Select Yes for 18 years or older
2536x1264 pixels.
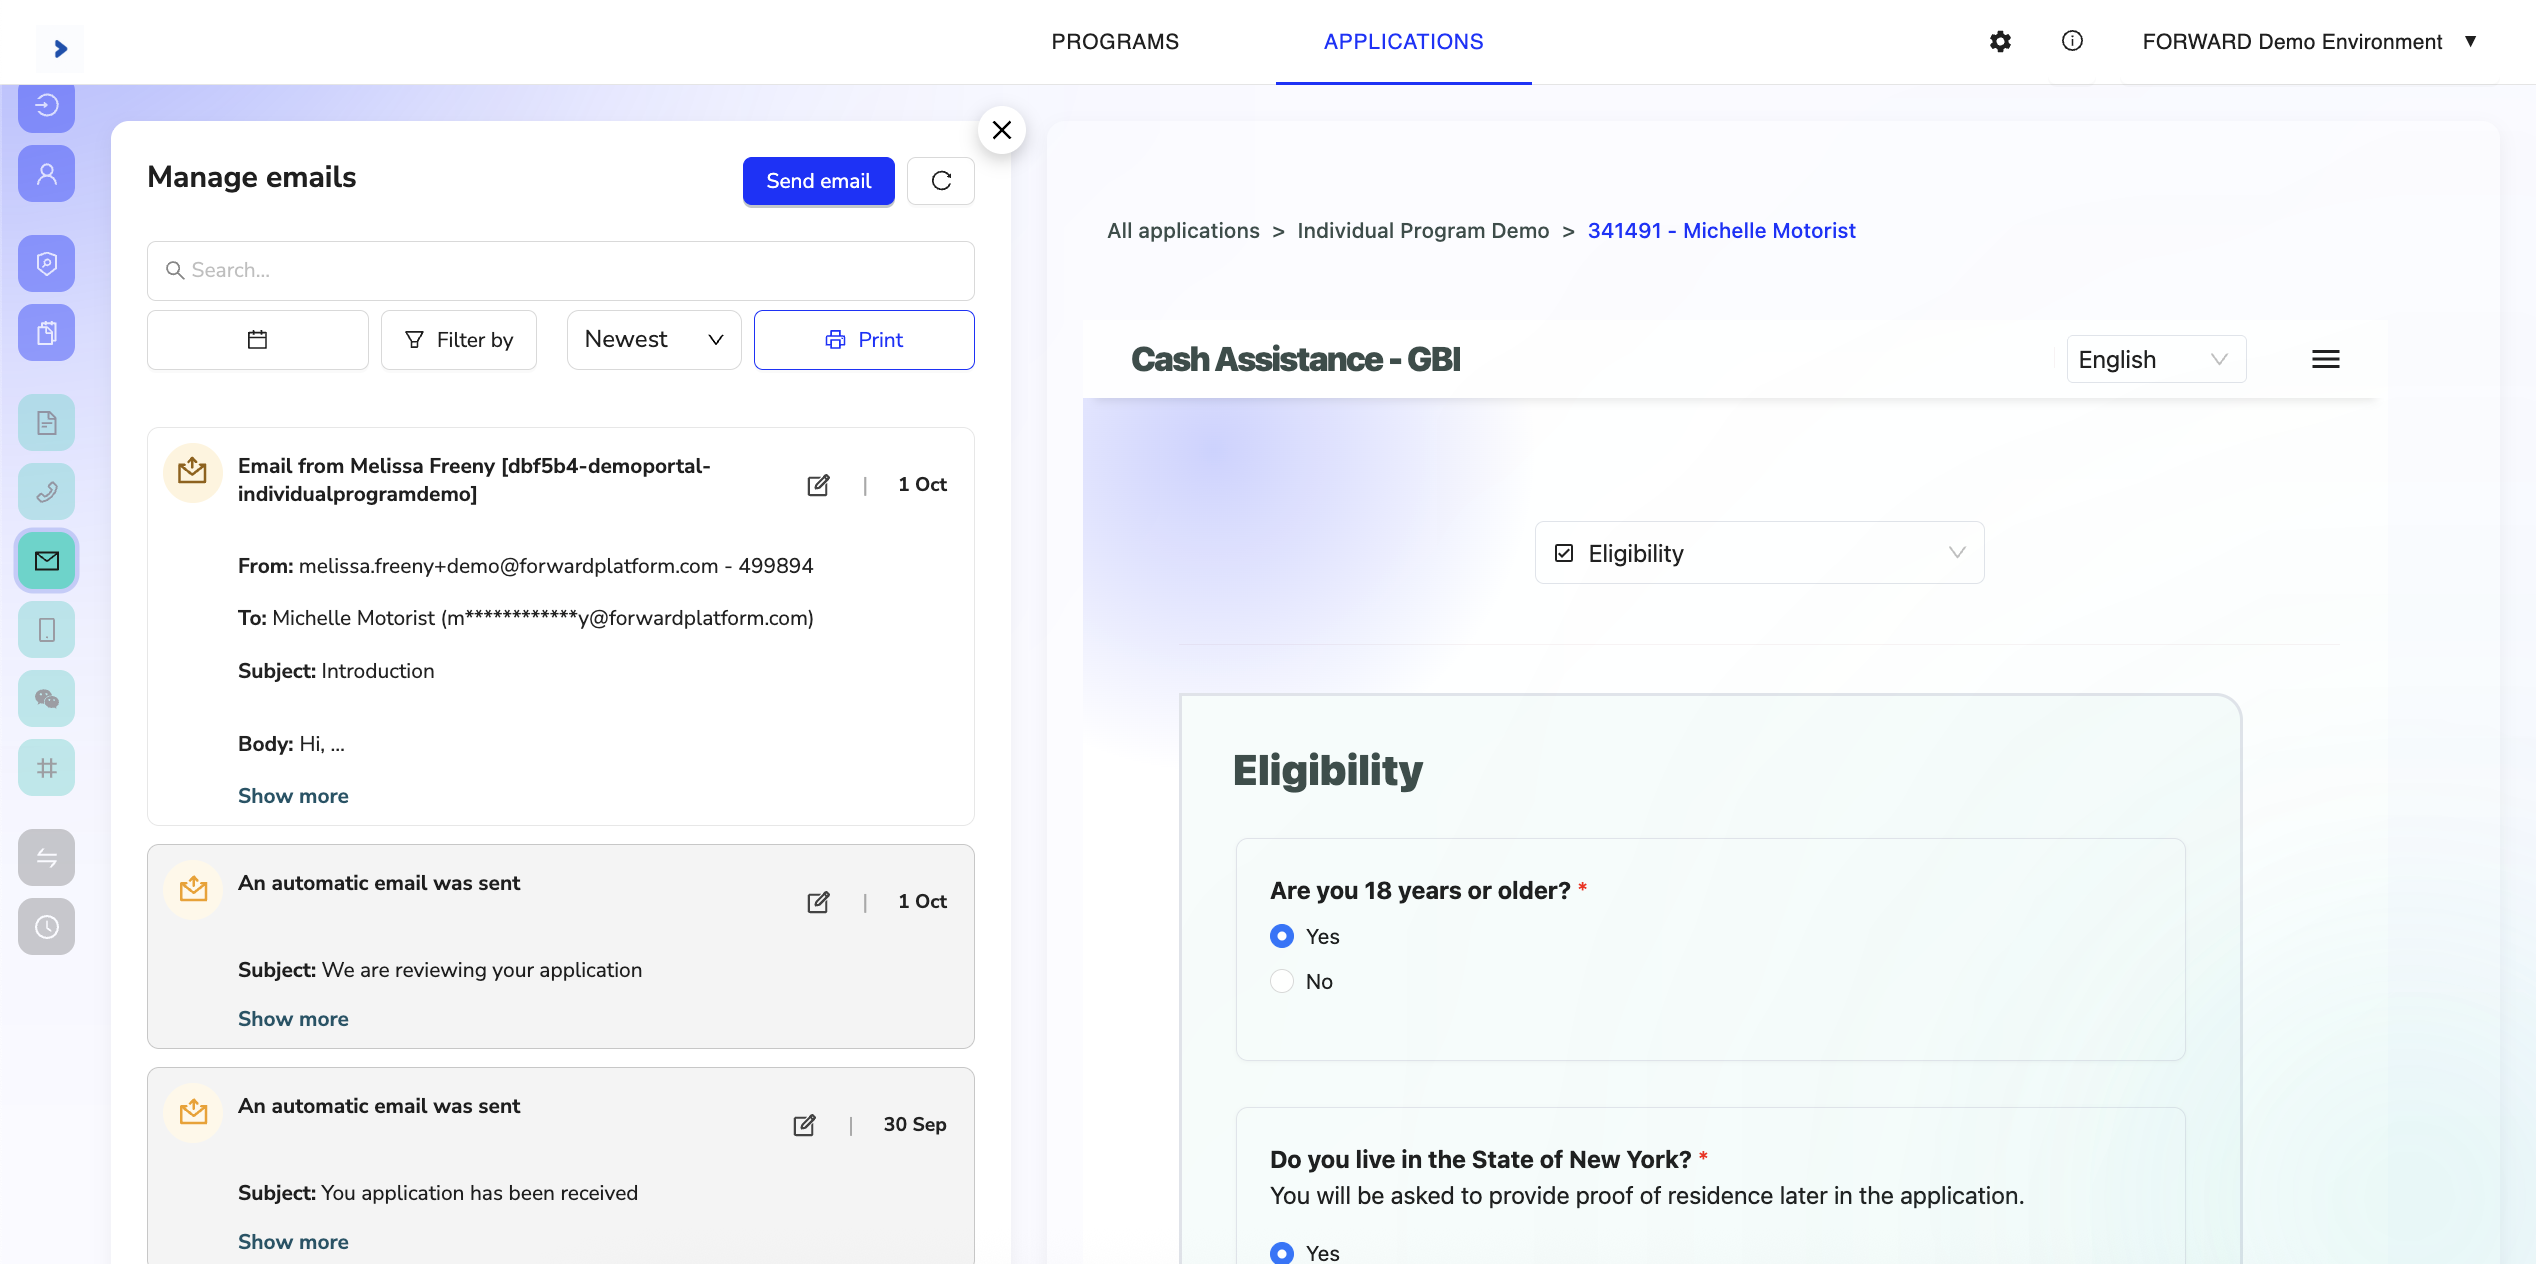click(1282, 936)
